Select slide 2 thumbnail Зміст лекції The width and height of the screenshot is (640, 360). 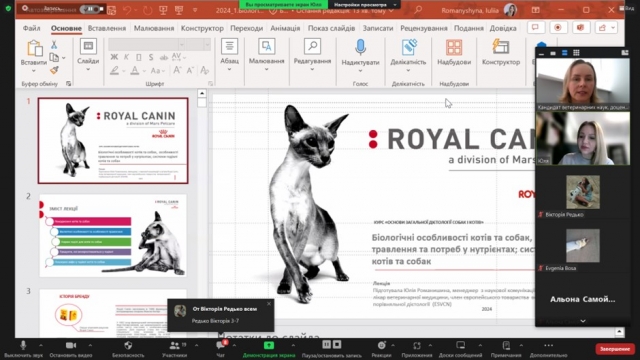113,236
